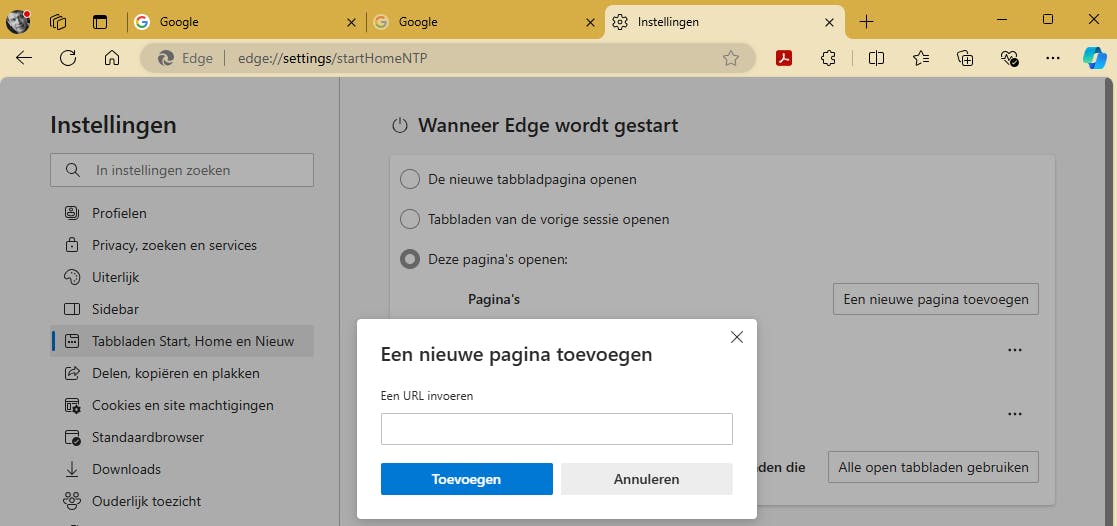Open Downloads settings in the sidebar

pos(126,469)
